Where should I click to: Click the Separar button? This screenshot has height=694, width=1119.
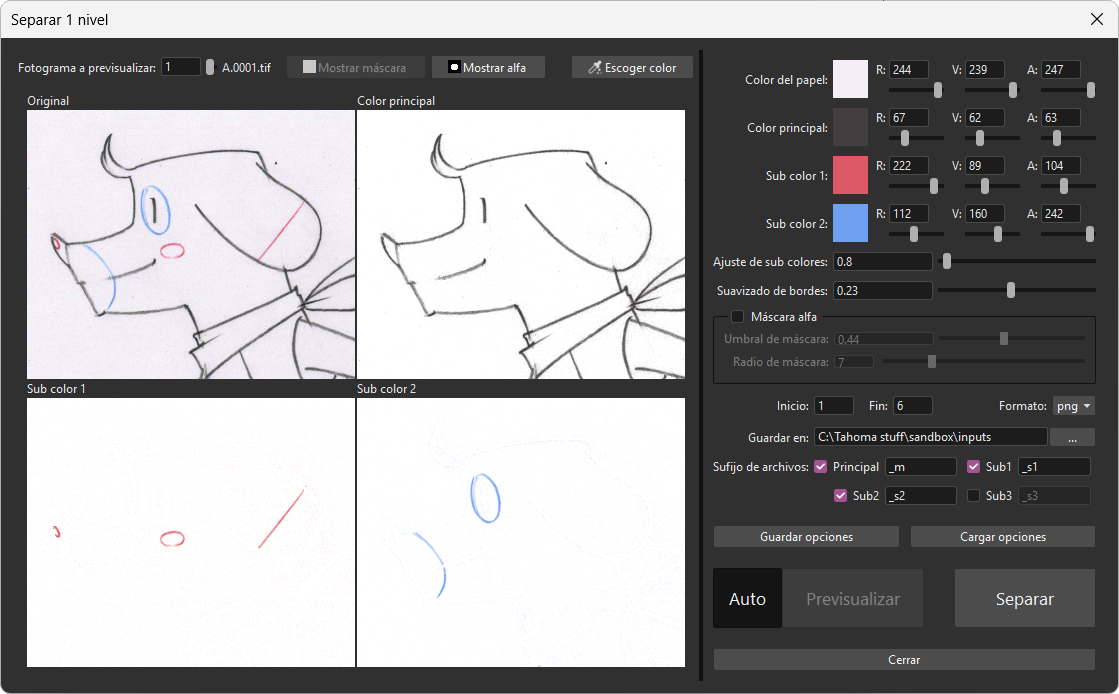[1025, 598]
